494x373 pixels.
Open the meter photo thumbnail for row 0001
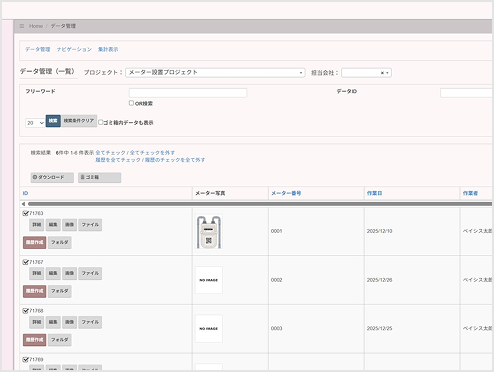(x=209, y=231)
